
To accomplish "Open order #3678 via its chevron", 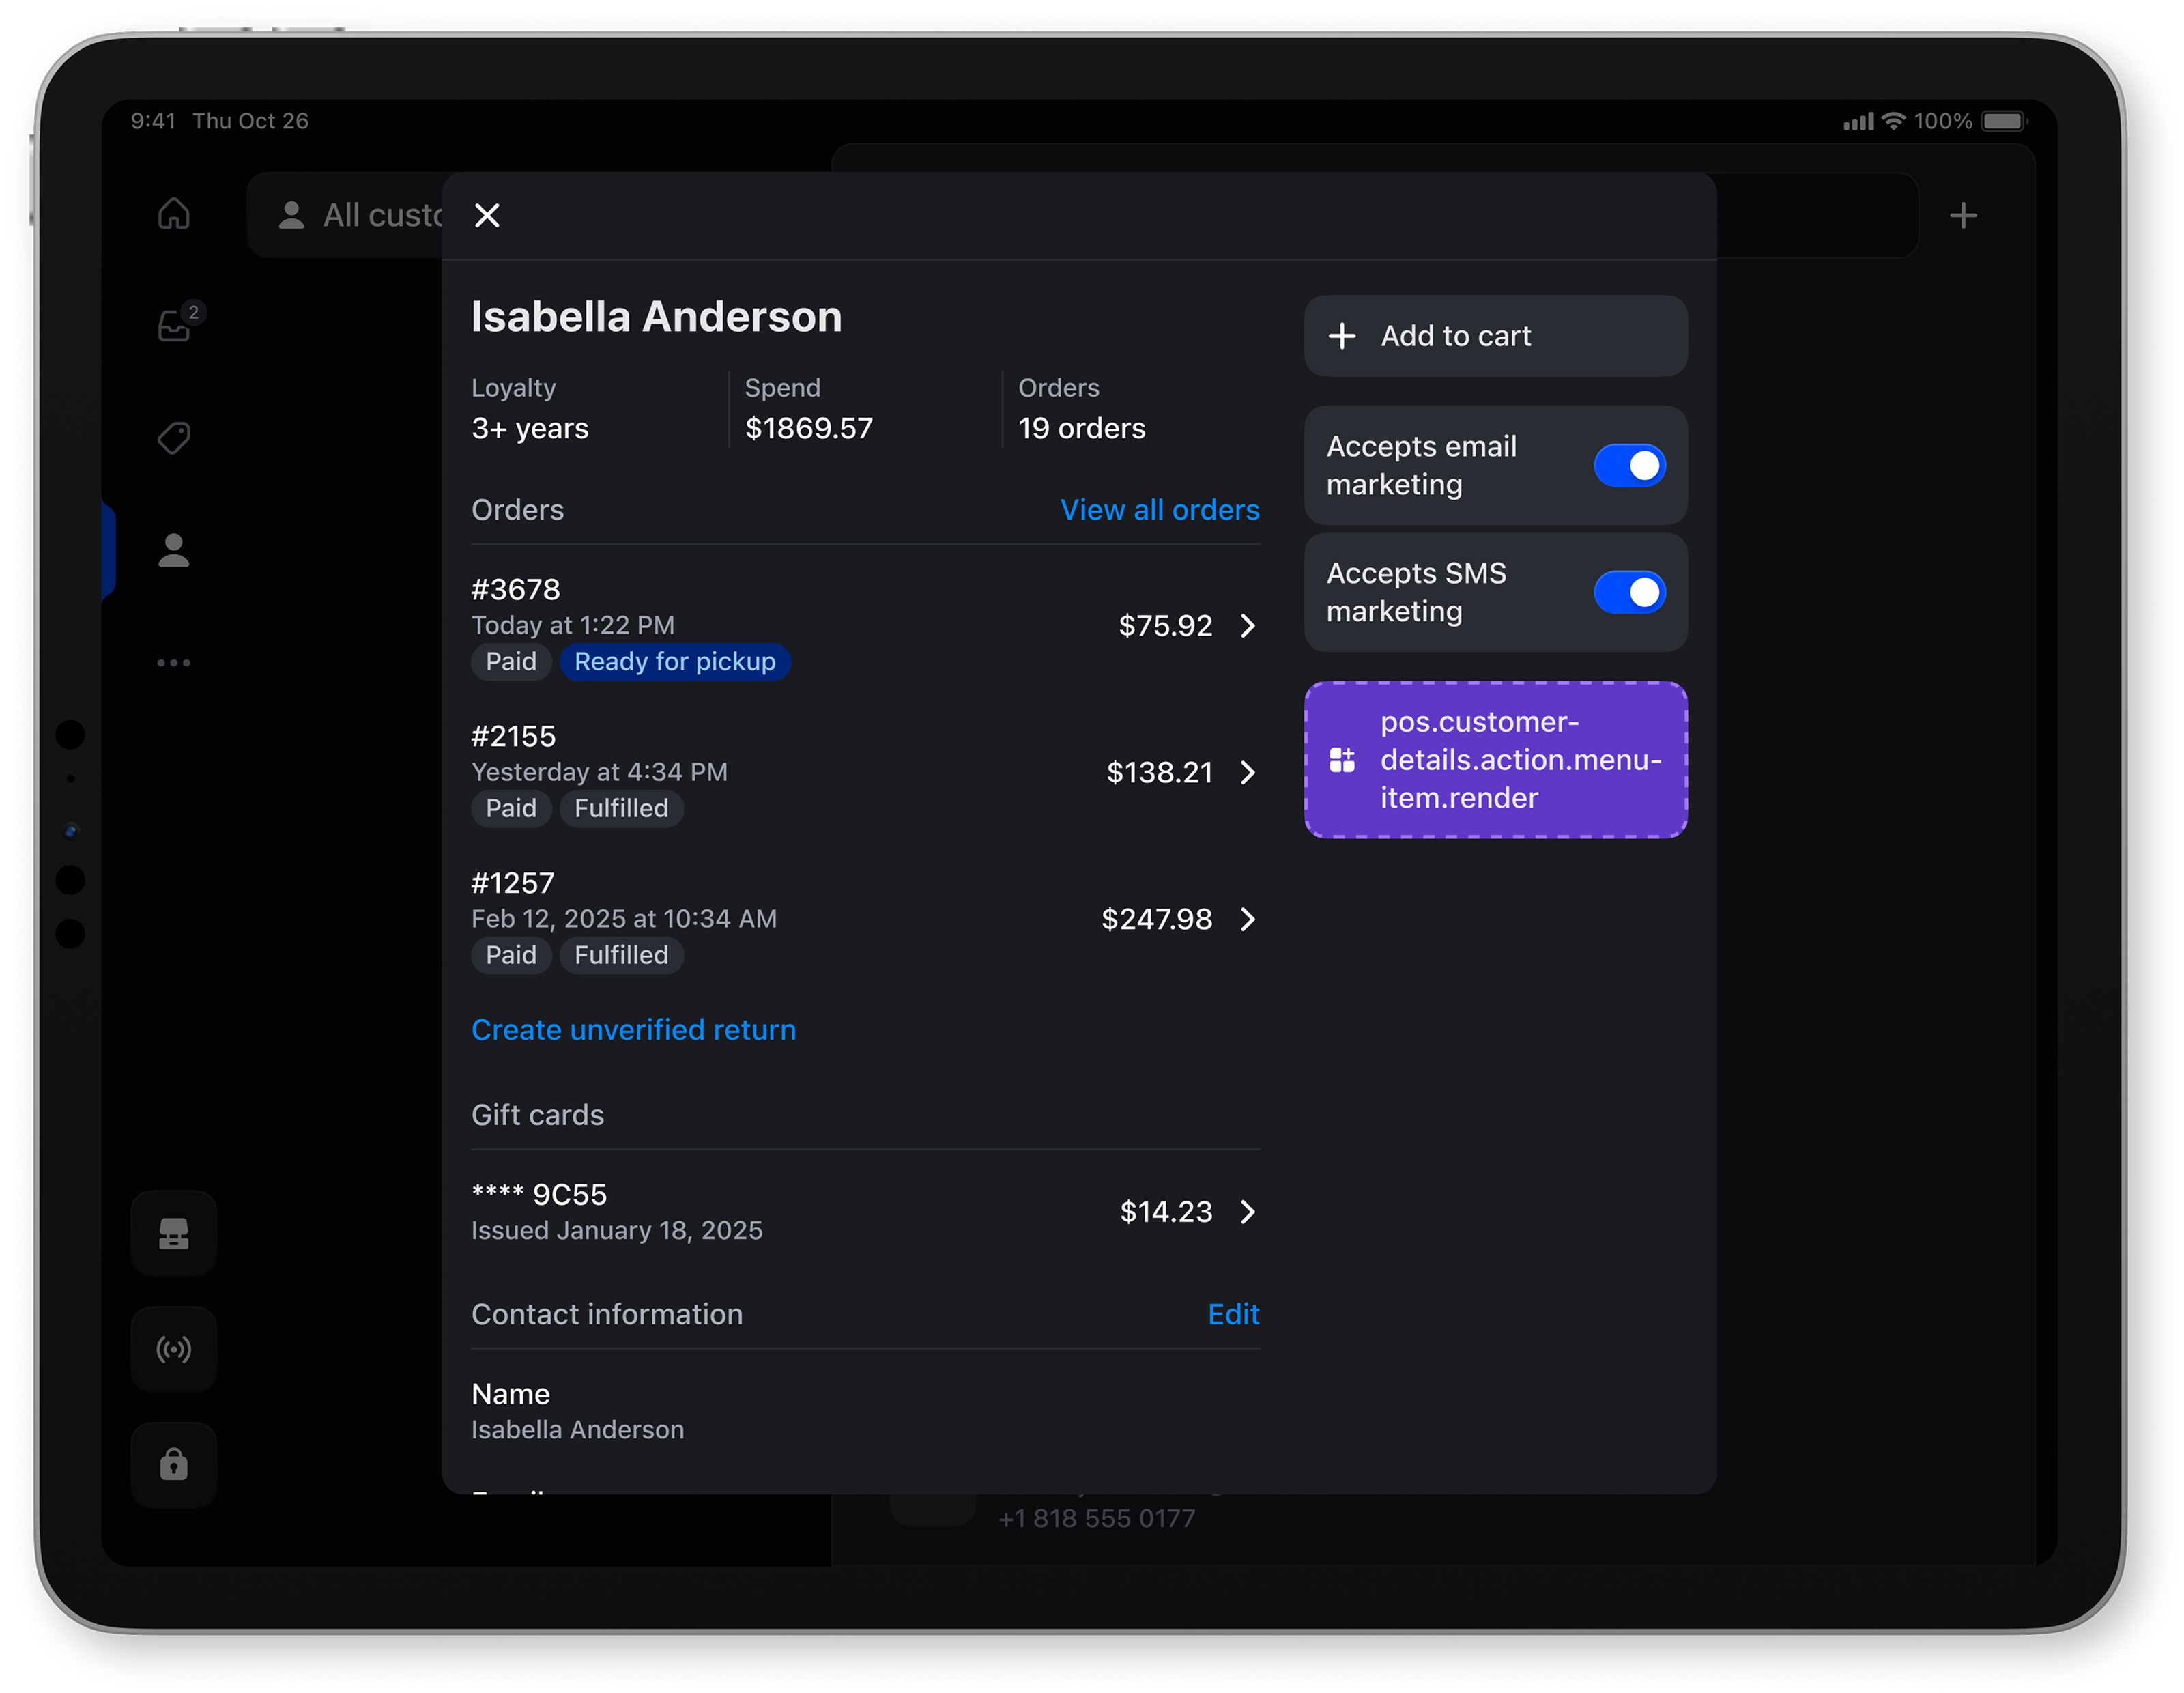I will point(1247,626).
